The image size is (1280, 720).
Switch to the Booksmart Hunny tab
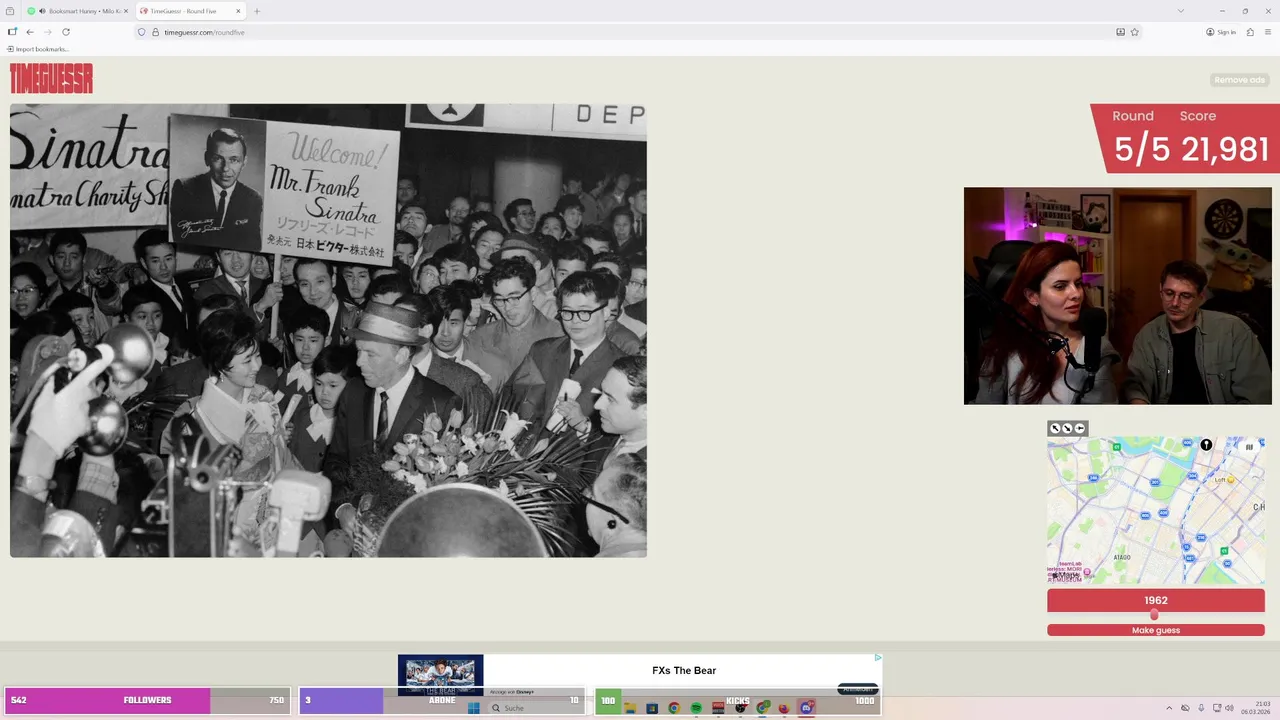[x=77, y=11]
